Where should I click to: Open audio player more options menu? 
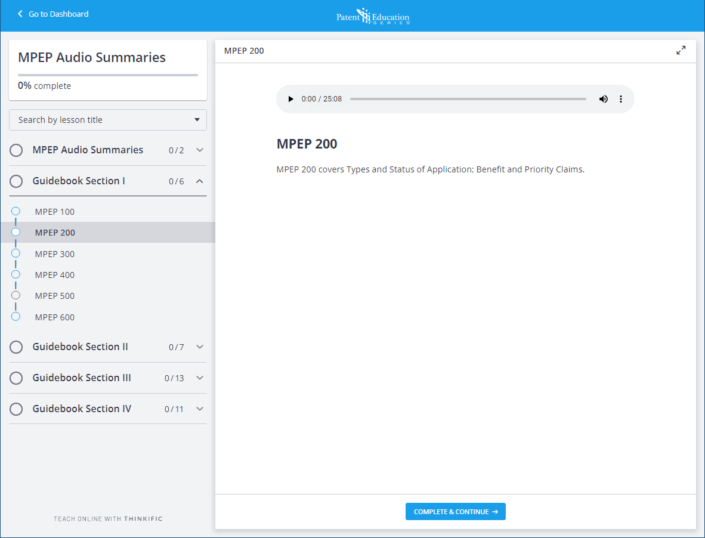(621, 99)
